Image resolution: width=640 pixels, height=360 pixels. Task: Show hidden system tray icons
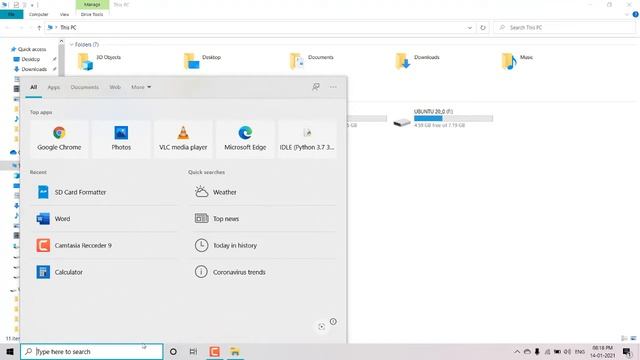click(517, 351)
